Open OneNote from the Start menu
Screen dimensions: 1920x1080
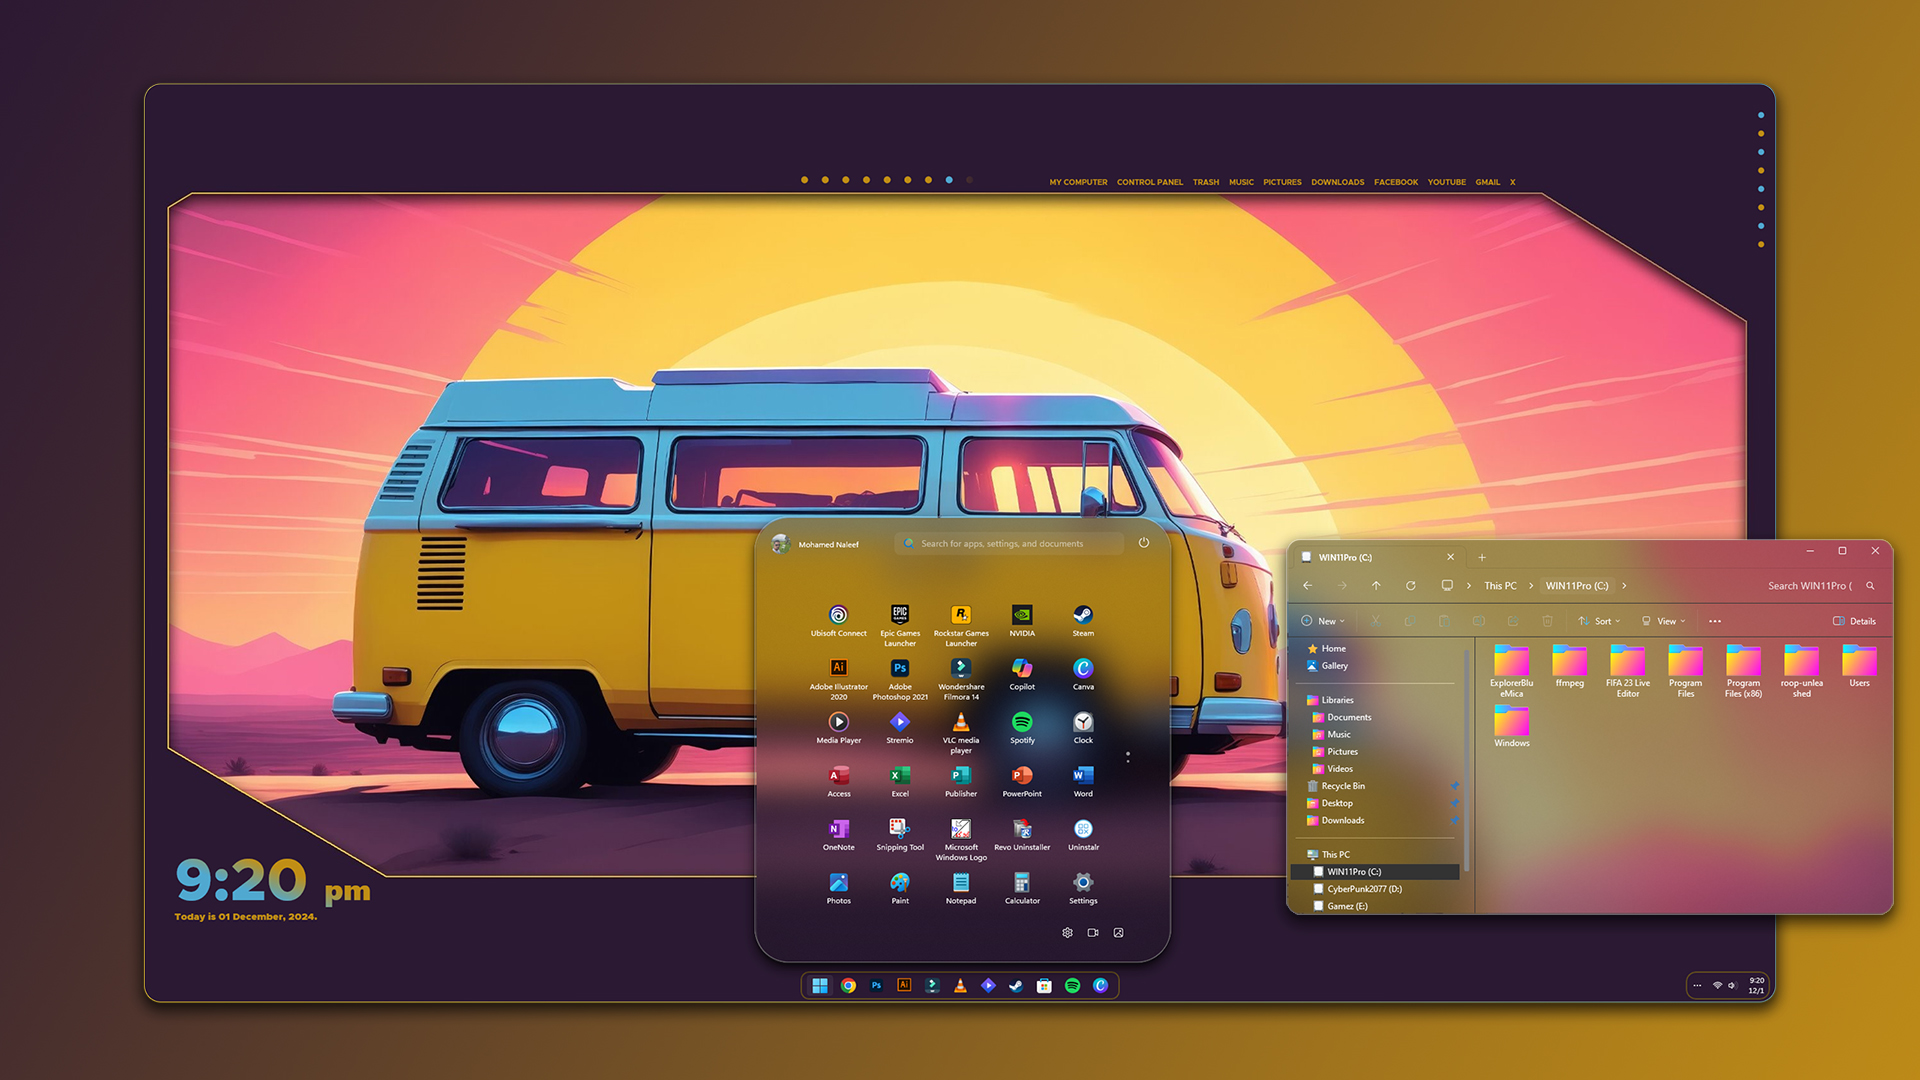pyautogui.click(x=839, y=835)
